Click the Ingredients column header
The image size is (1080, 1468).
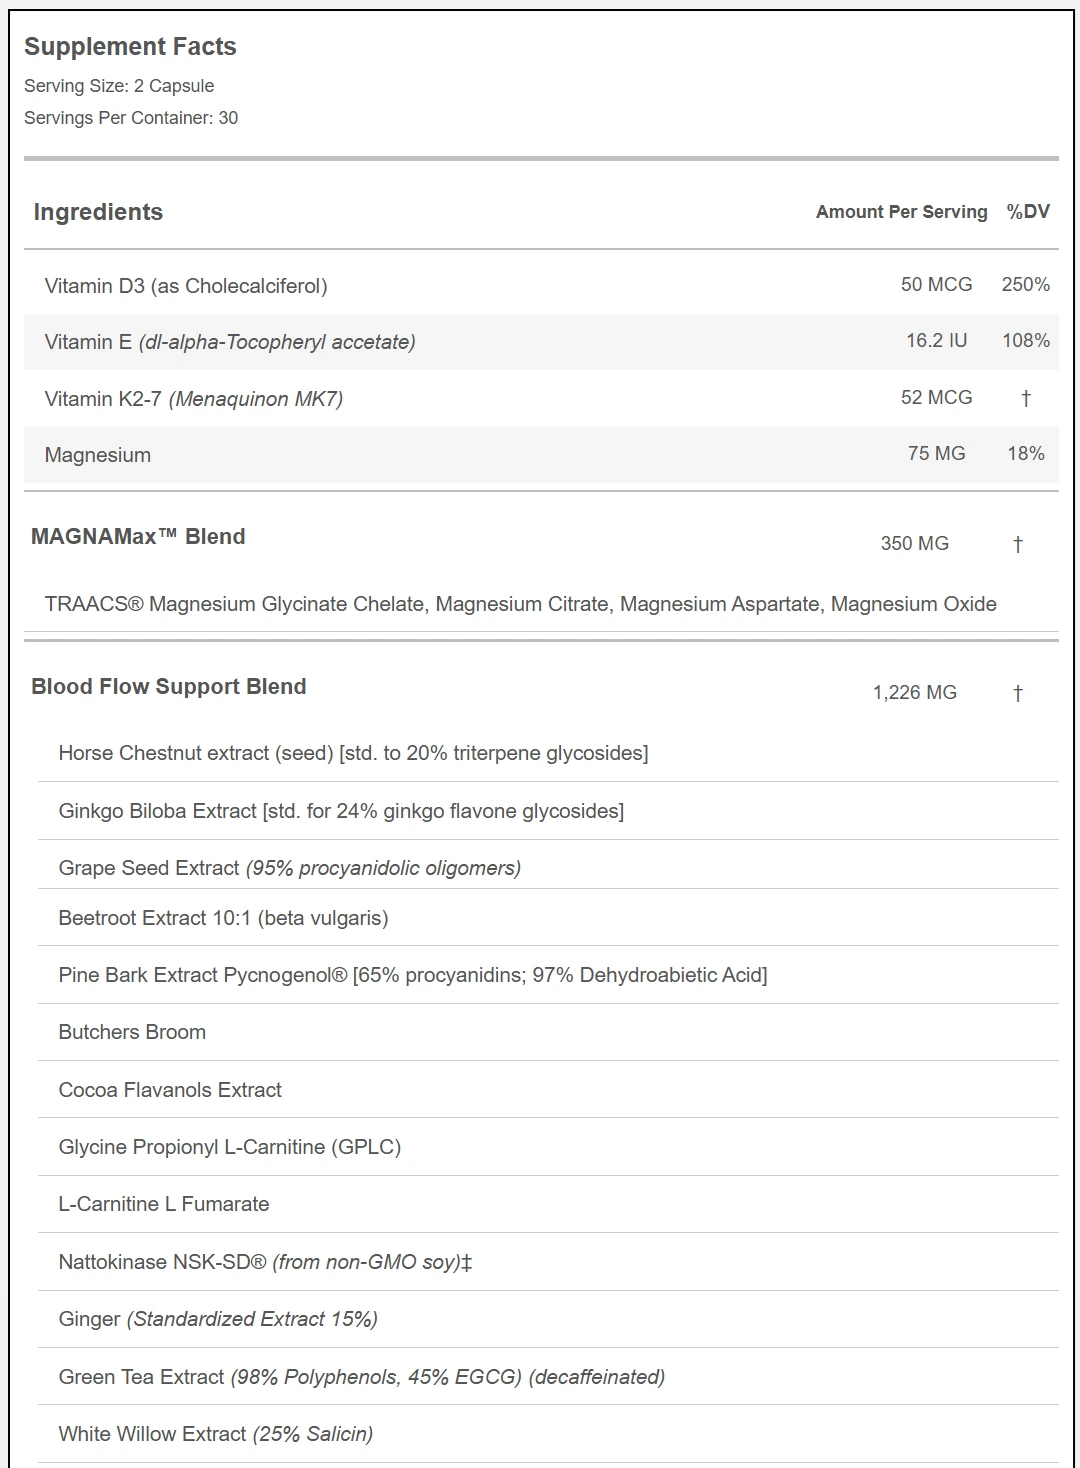98,212
